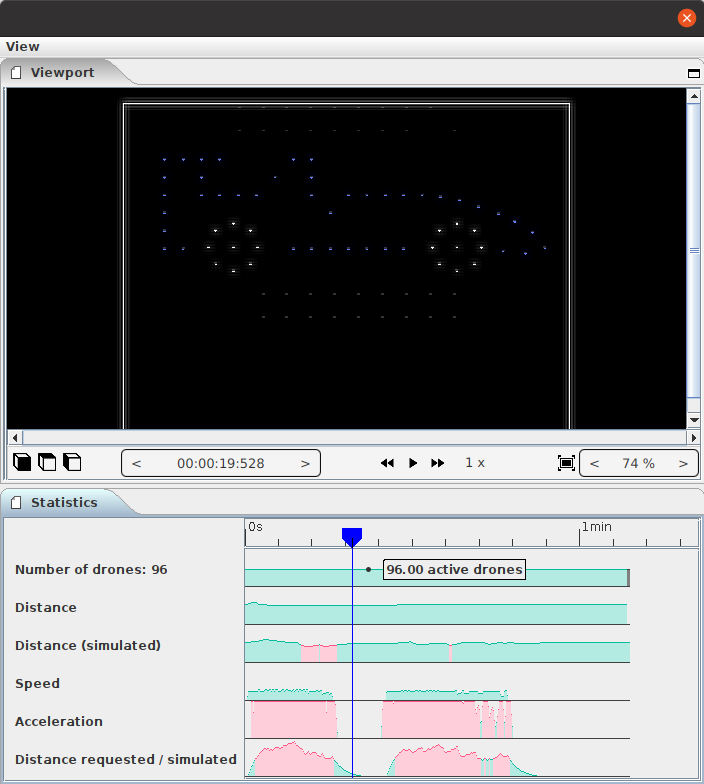Image resolution: width=704 pixels, height=784 pixels.
Task: Click the Distance (simulated) label
Action: click(88, 646)
